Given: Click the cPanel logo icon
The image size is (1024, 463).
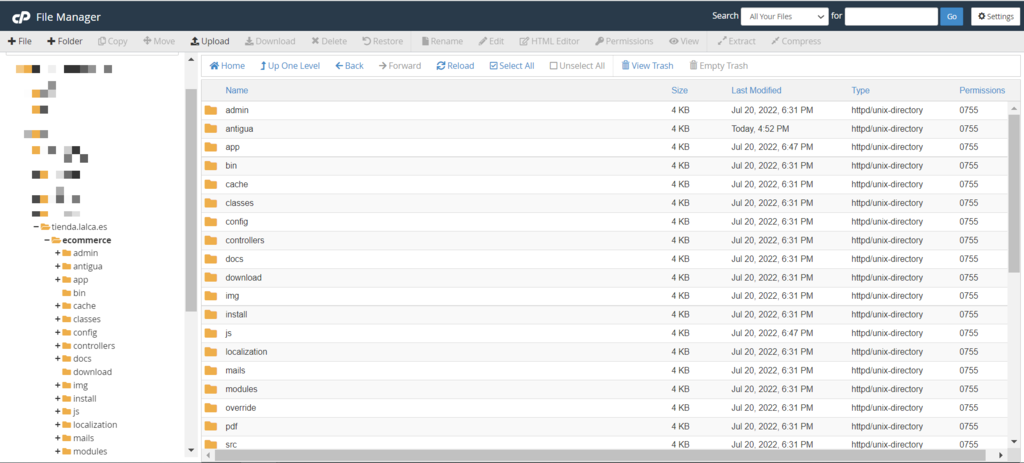Looking at the screenshot, I should 22,17.
